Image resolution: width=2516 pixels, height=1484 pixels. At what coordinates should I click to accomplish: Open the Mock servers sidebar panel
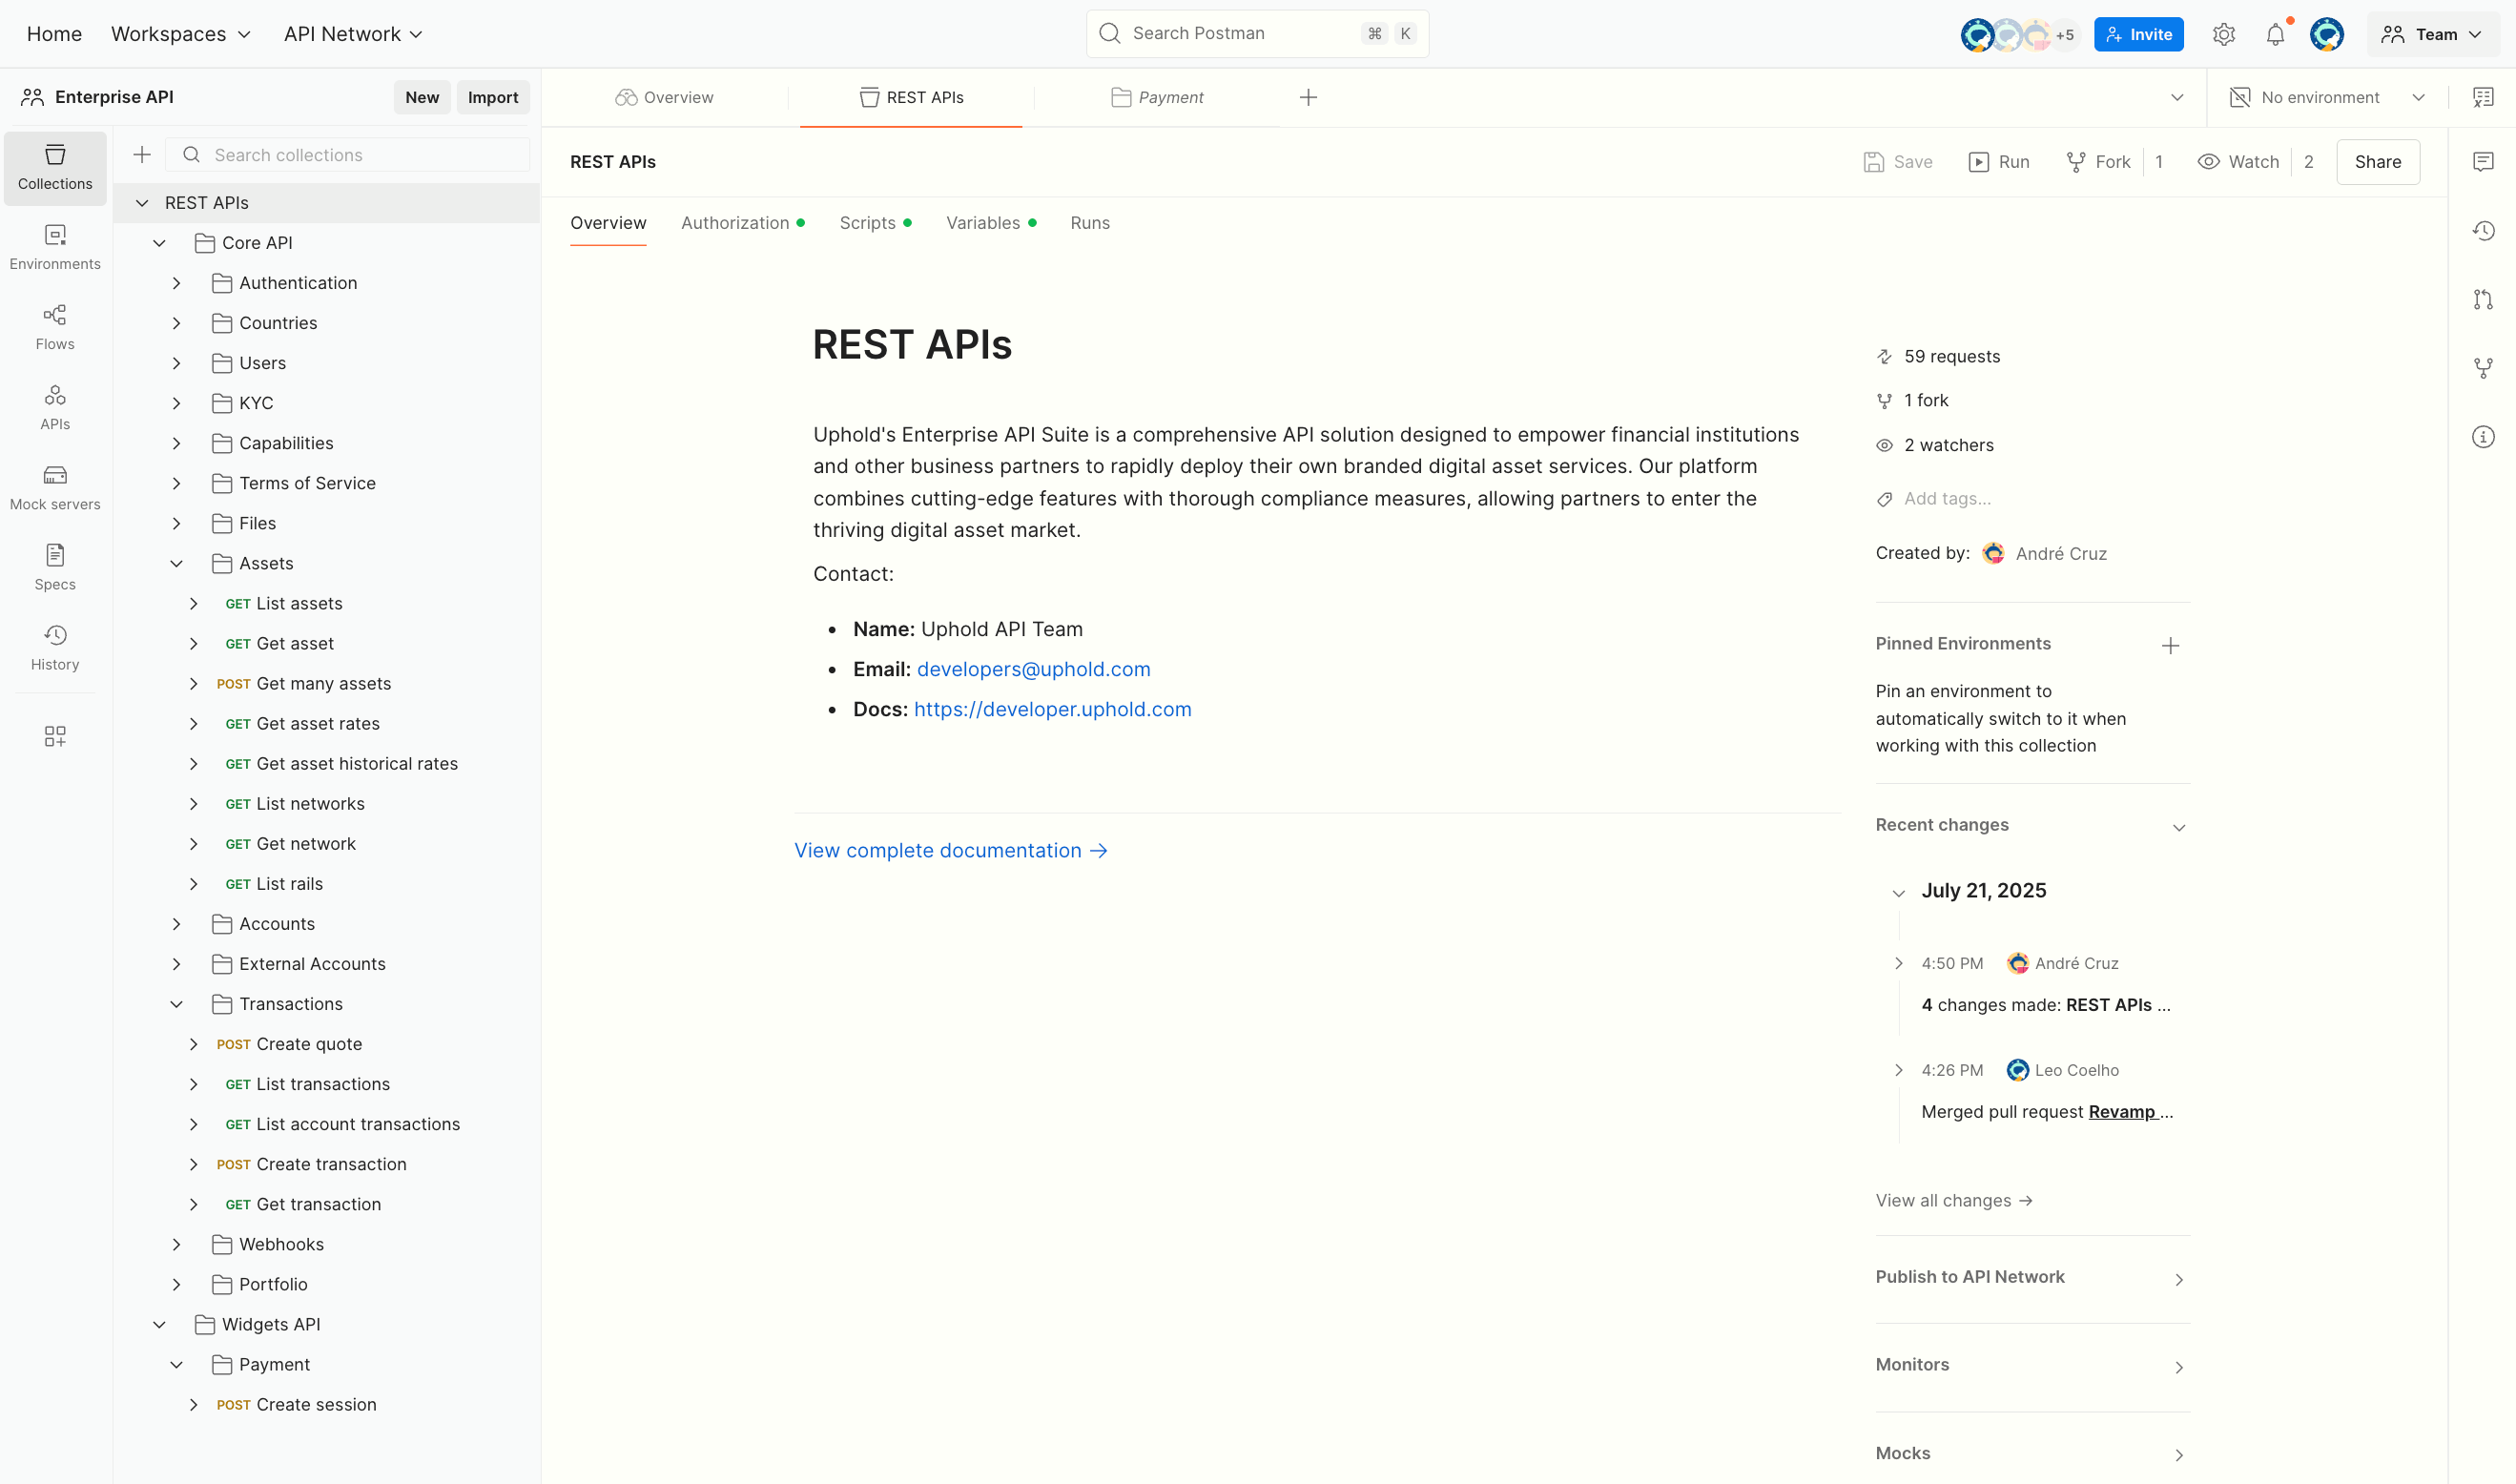(x=55, y=488)
